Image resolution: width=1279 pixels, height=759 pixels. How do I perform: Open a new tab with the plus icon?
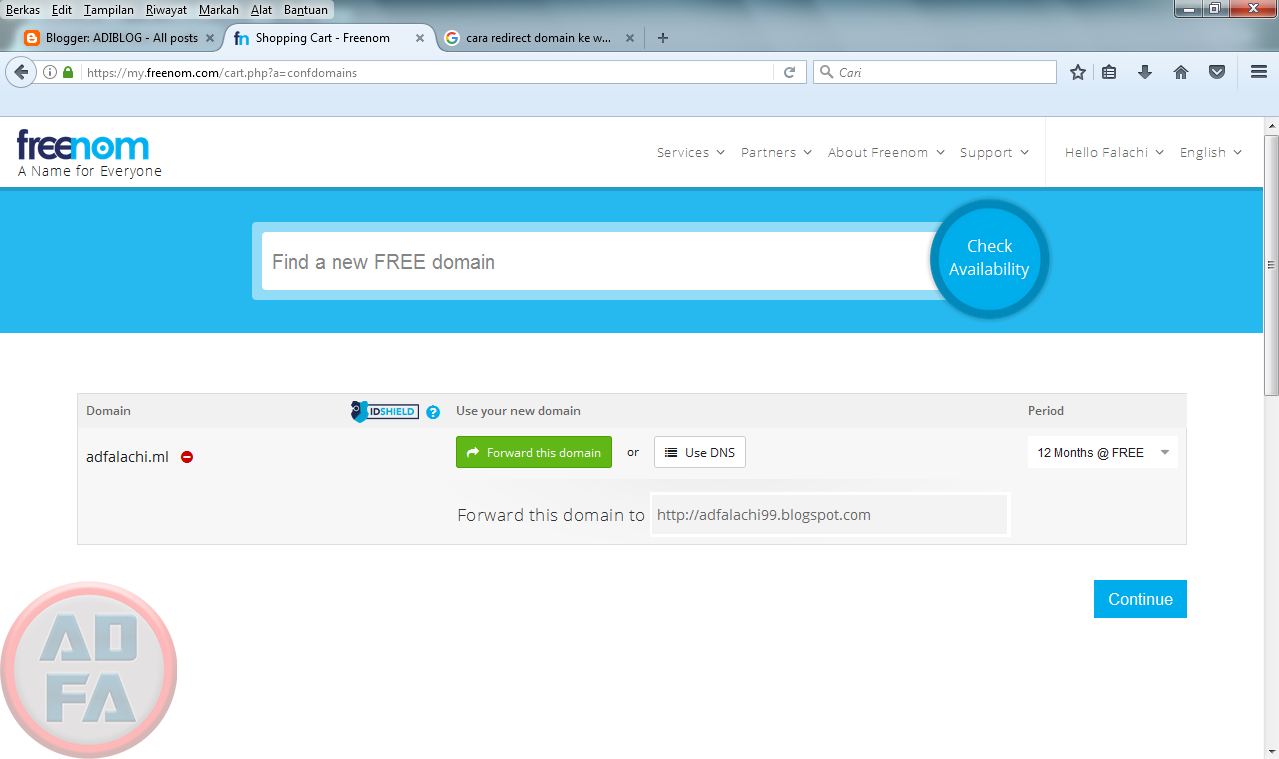662,38
